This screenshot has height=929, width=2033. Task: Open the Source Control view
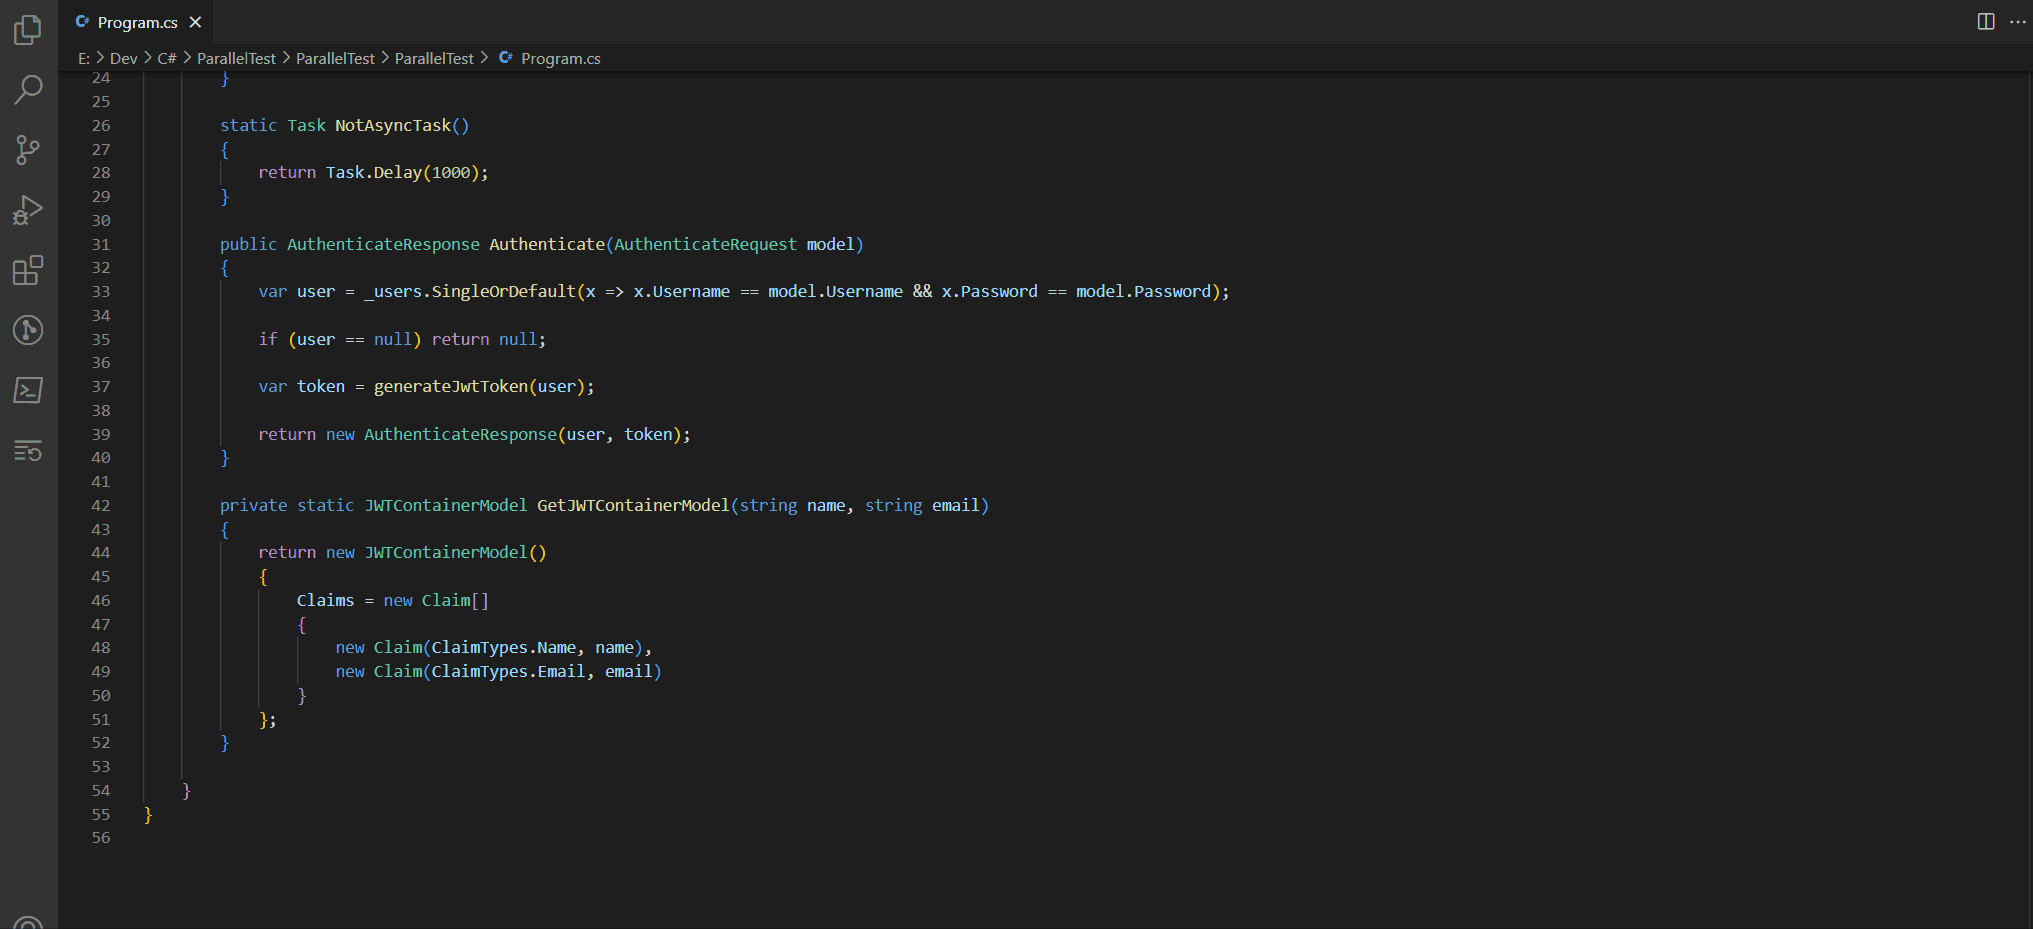28,150
